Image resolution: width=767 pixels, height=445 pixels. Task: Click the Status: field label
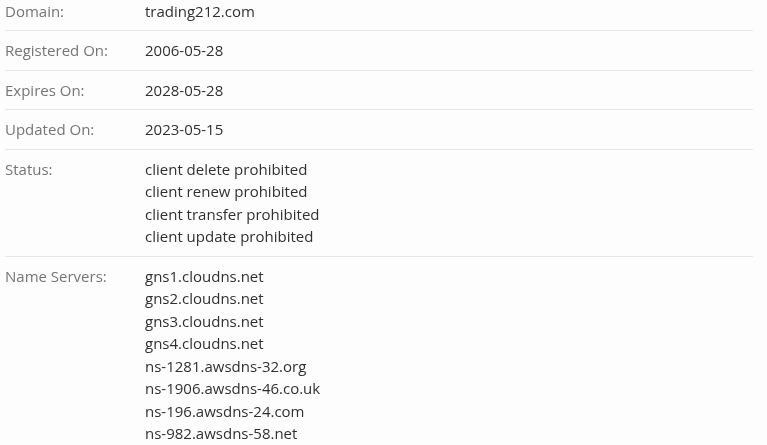tap(28, 170)
